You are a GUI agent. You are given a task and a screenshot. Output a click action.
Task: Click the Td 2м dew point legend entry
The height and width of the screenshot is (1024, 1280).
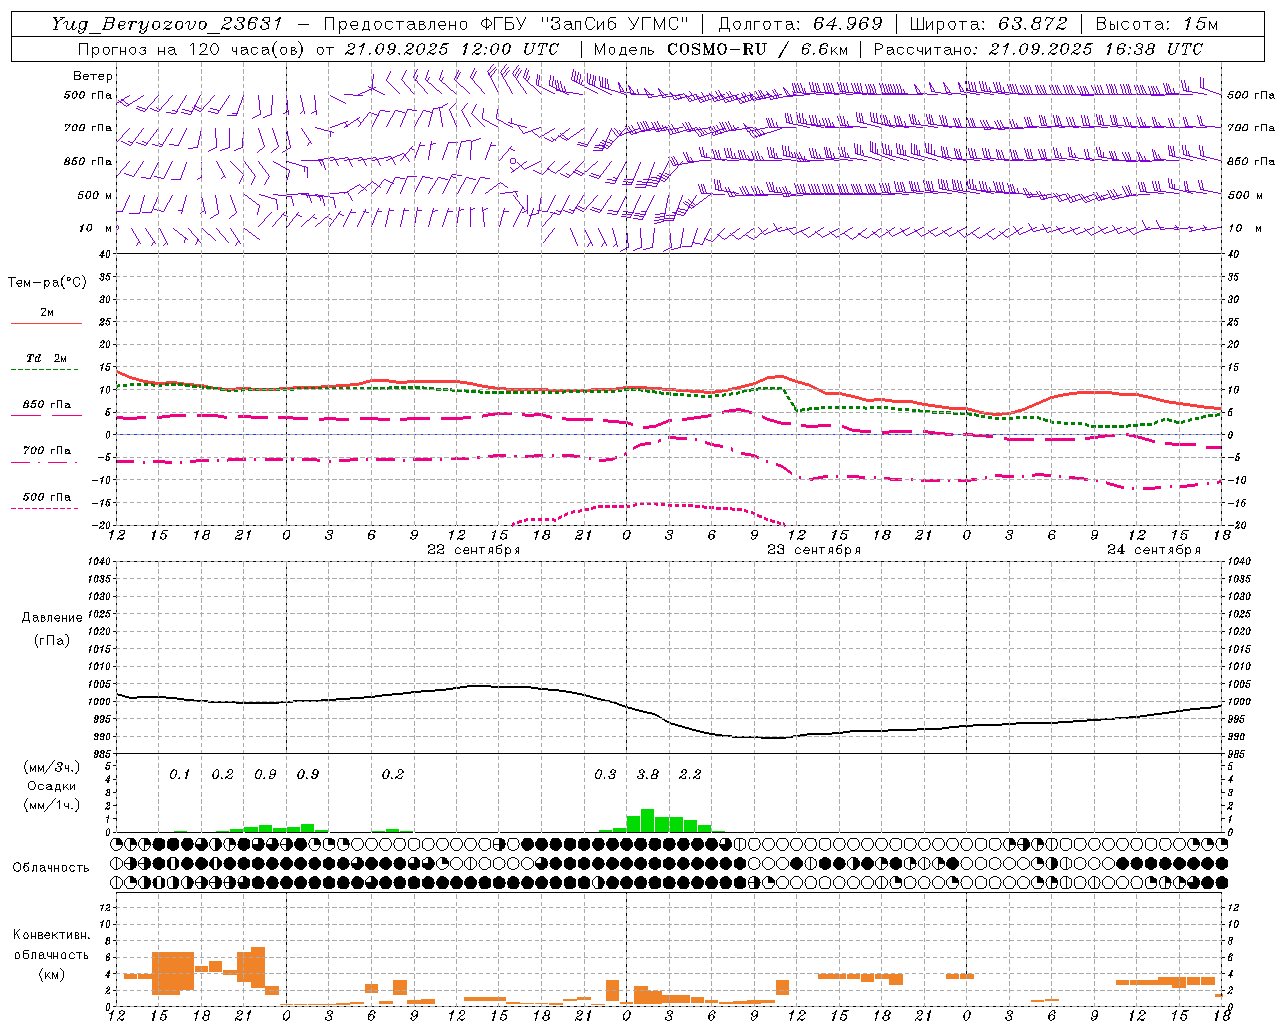click(x=47, y=358)
